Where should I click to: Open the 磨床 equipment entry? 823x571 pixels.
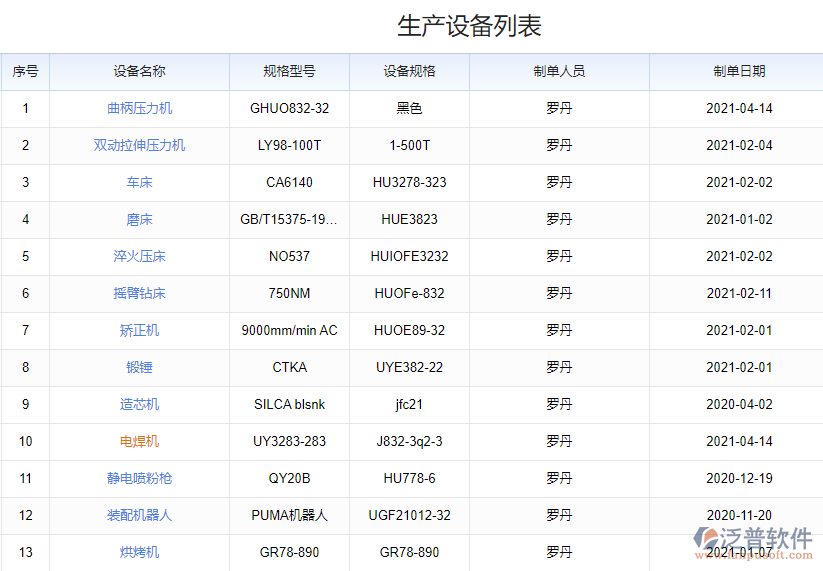(x=139, y=219)
